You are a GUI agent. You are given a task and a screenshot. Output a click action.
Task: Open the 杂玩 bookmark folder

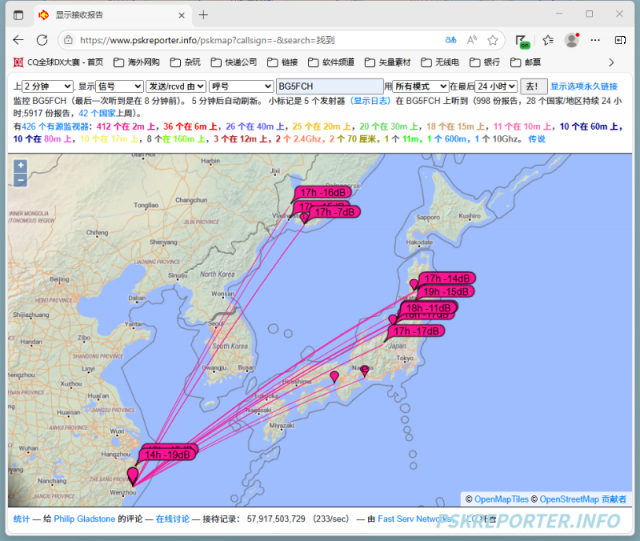pos(185,62)
